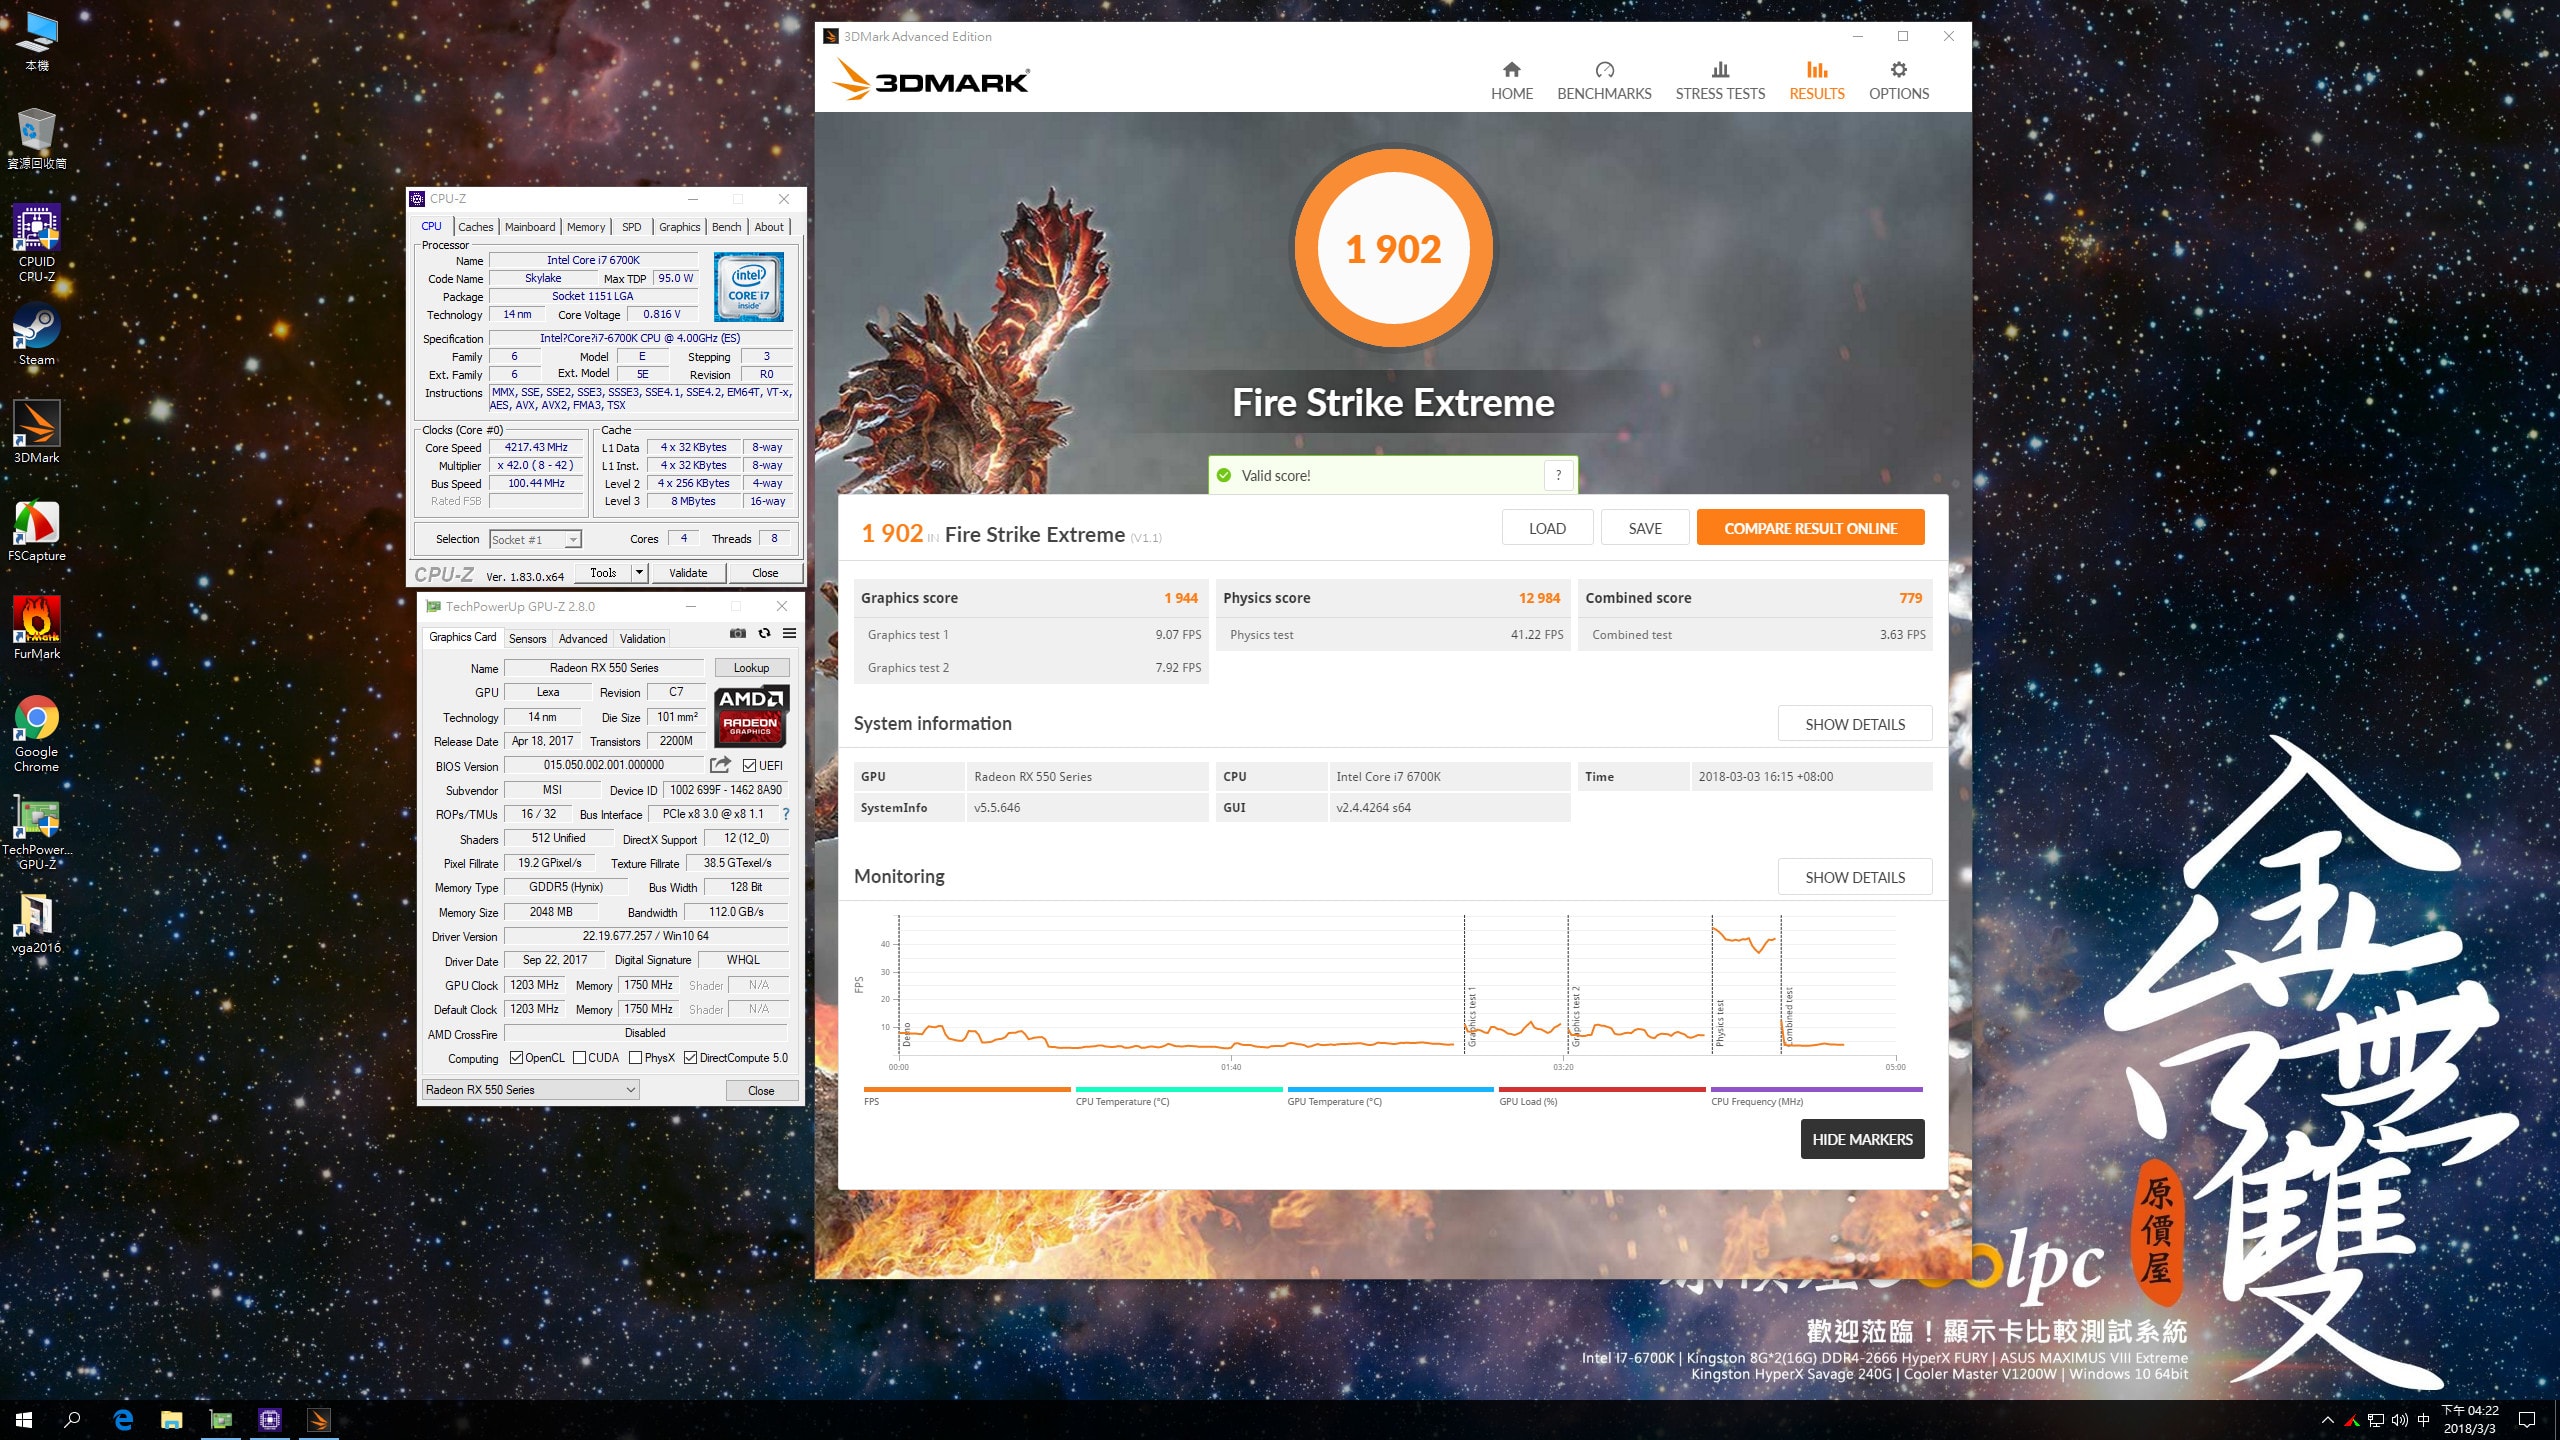Open the Steam desktop shortcut
The image size is (2560, 1440).
click(37, 334)
